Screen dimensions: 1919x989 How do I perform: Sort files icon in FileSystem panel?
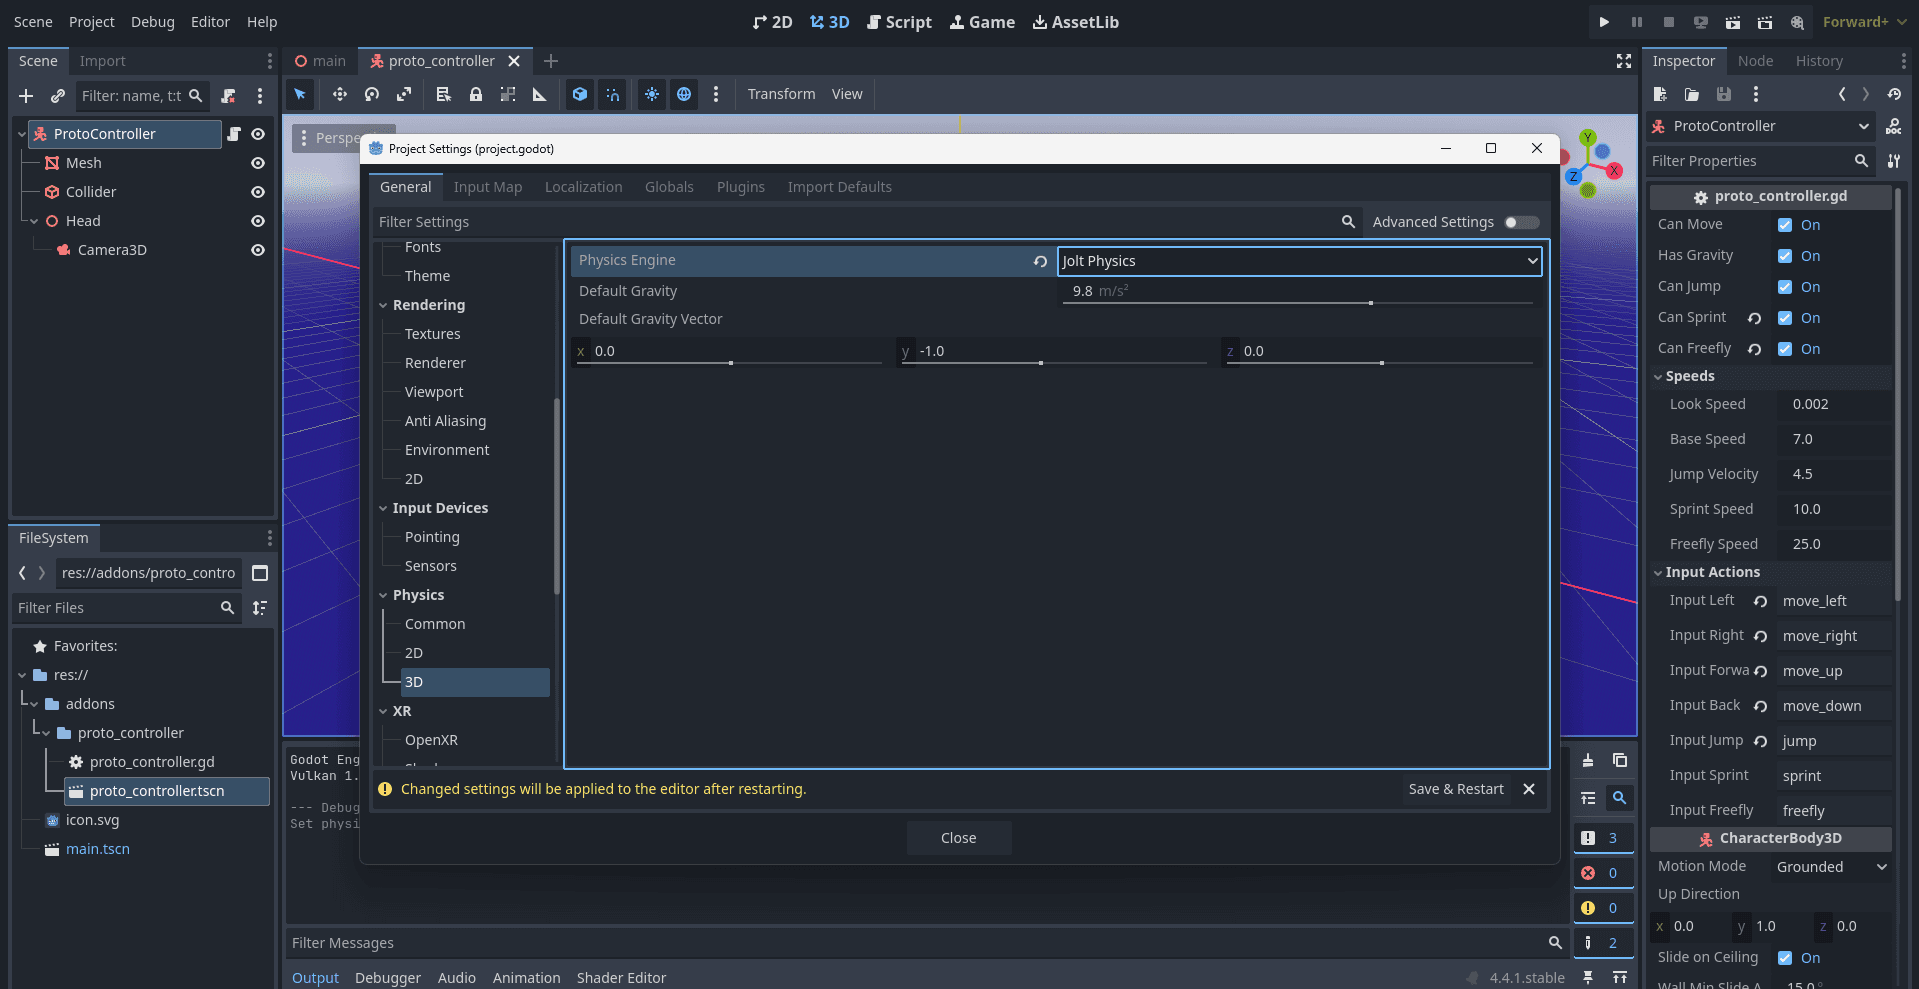[x=260, y=608]
